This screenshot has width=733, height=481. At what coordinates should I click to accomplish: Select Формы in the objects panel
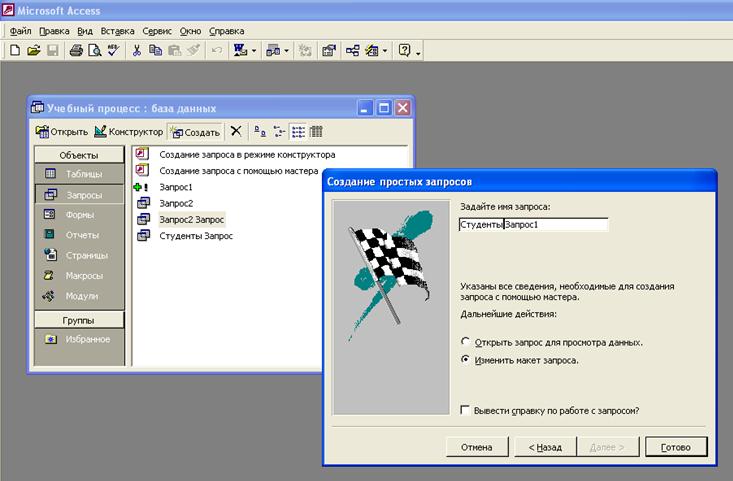[79, 215]
